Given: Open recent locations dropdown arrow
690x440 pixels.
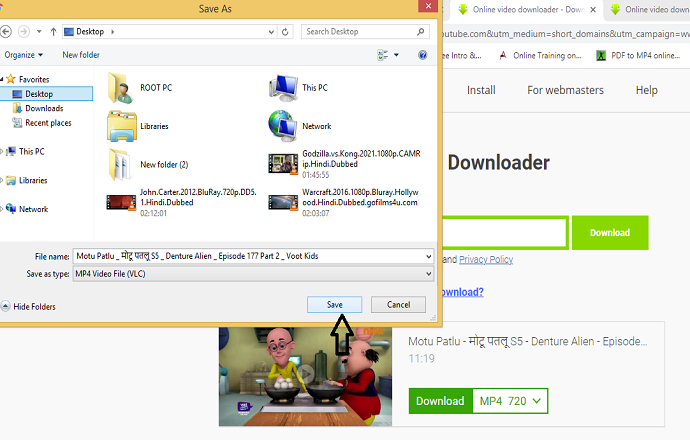Looking at the screenshot, I should [x=39, y=32].
